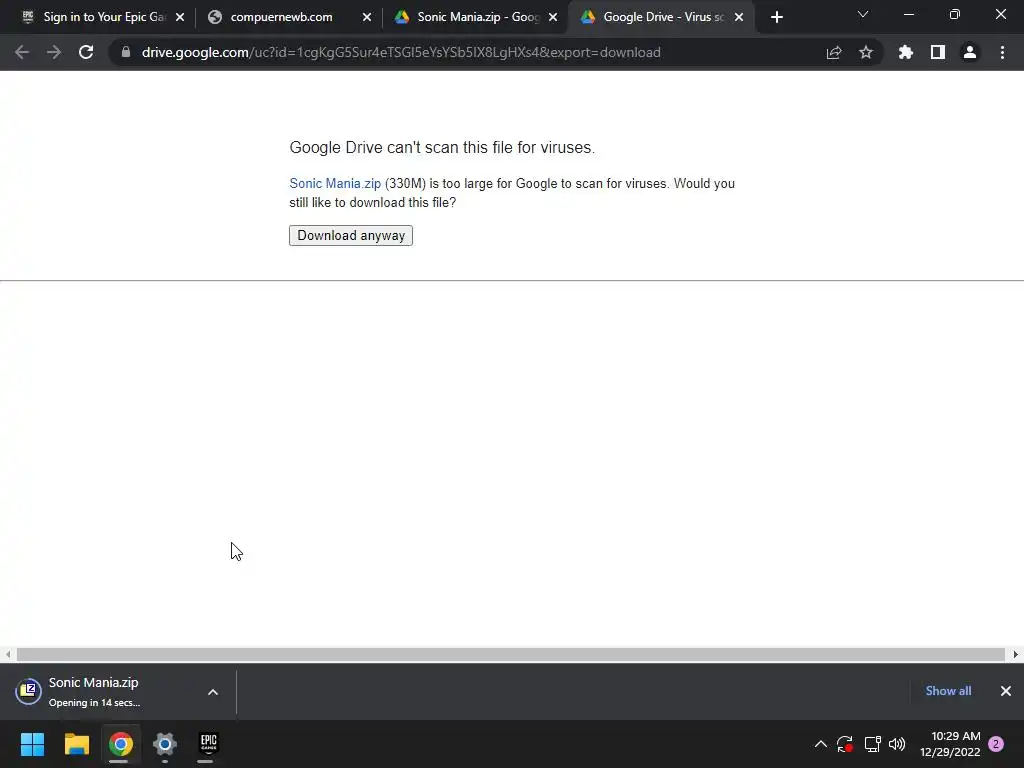This screenshot has height=768, width=1024.
Task: Open the Chrome three-dot menu
Action: [1002, 52]
